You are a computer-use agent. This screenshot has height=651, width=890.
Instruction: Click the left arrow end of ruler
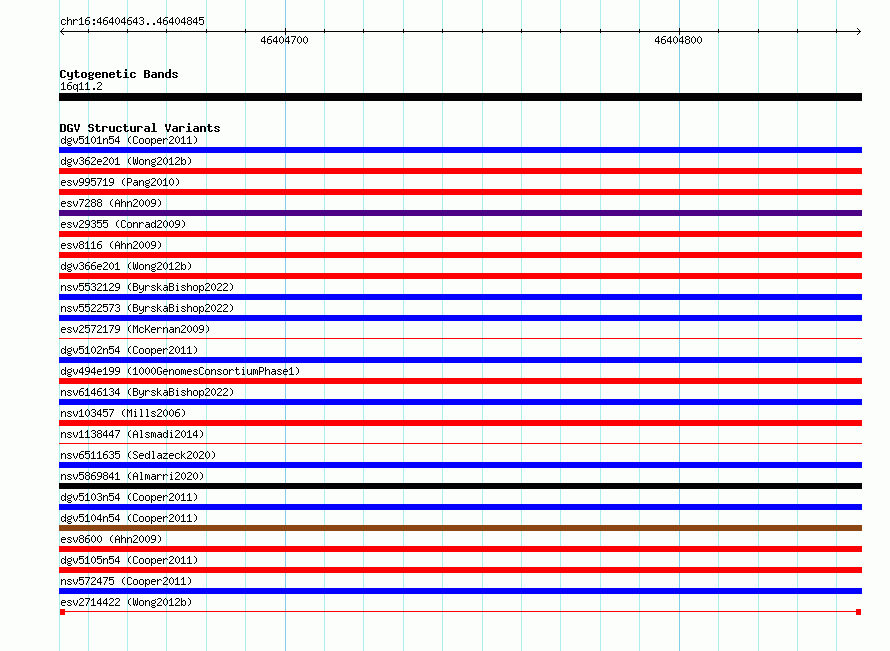[x=62, y=31]
